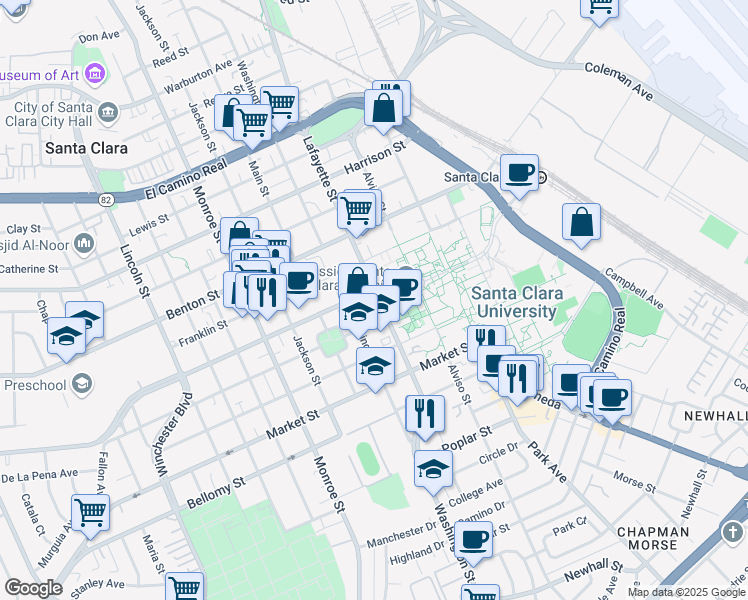Open the shopping bag marker next to Mission Santa Clara label
This screenshot has height=600, width=748.
point(357,279)
